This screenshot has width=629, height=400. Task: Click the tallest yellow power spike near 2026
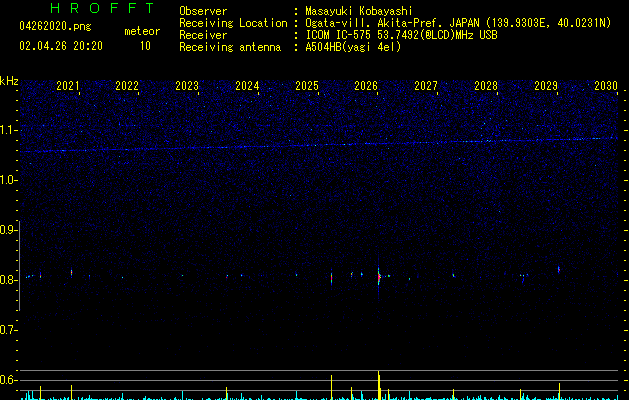click(x=379, y=385)
